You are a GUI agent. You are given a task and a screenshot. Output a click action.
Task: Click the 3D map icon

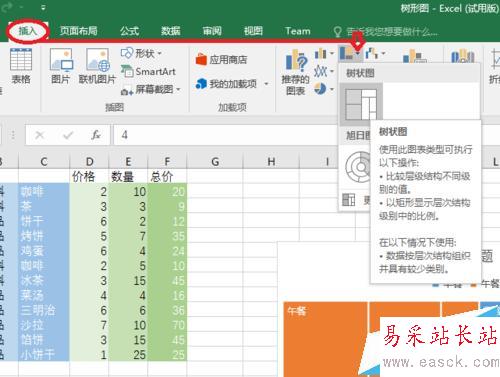coord(463,56)
